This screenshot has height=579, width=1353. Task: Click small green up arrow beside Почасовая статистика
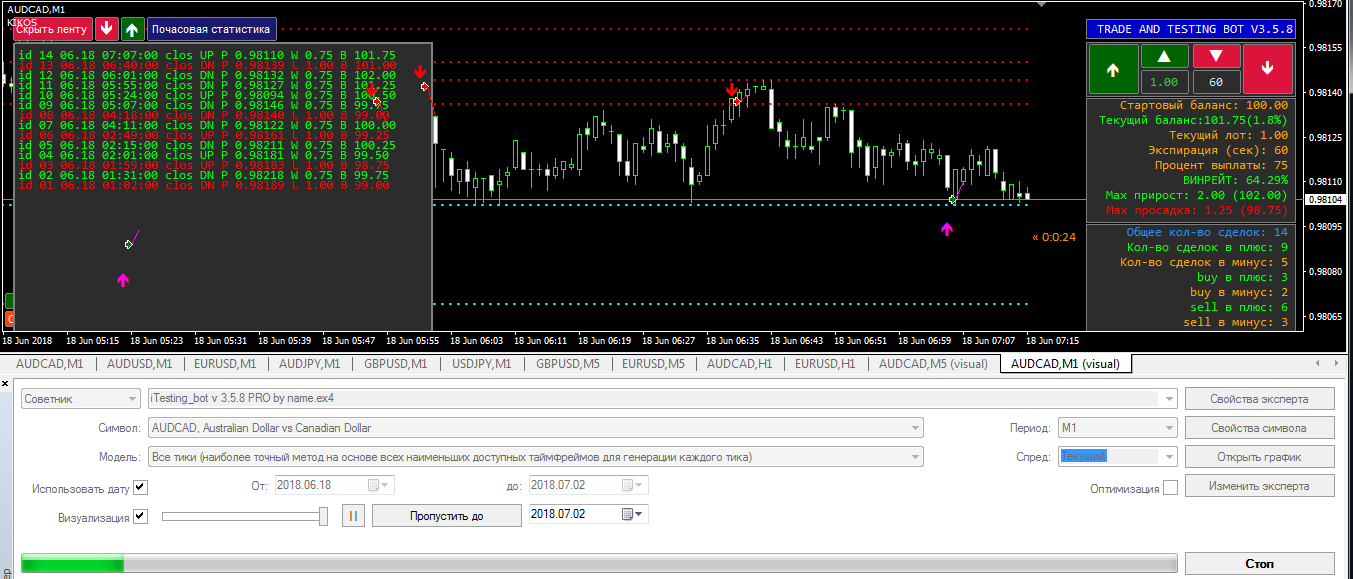pos(132,29)
